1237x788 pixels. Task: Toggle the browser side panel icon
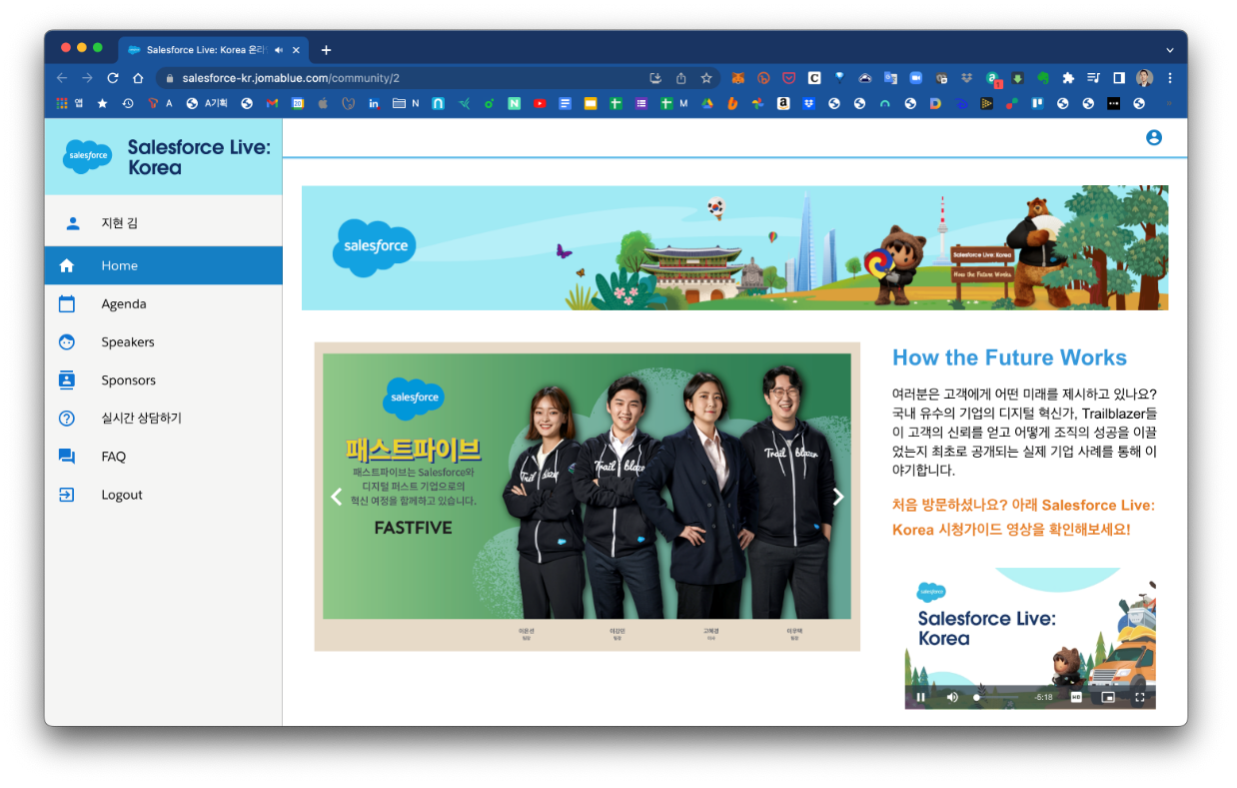pos(1119,78)
